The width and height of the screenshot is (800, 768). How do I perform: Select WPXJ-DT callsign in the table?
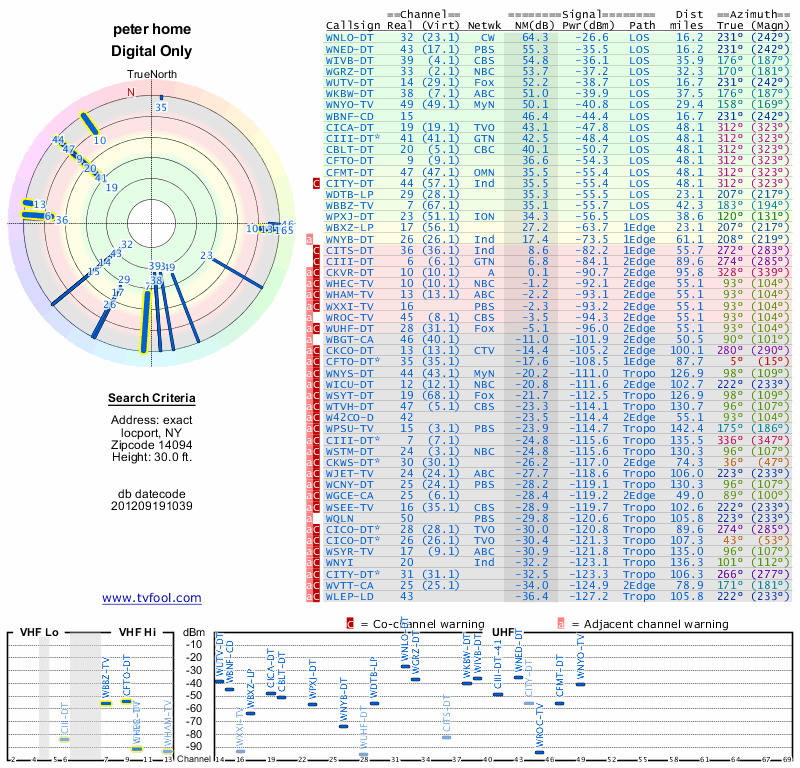click(x=349, y=216)
